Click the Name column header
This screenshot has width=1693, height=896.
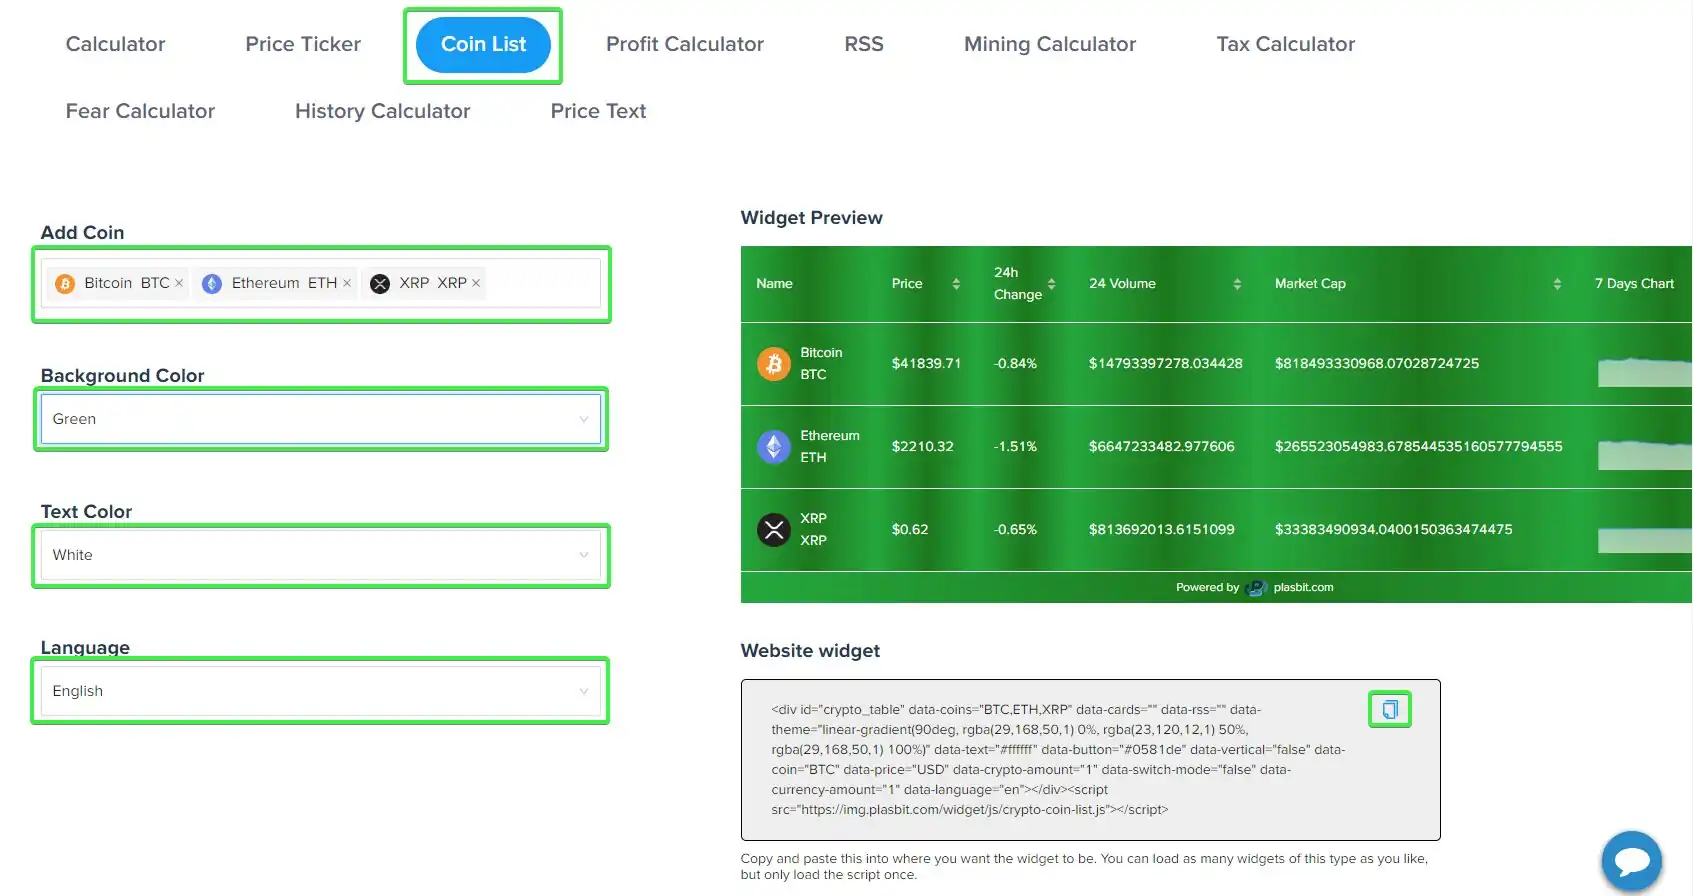pos(774,284)
